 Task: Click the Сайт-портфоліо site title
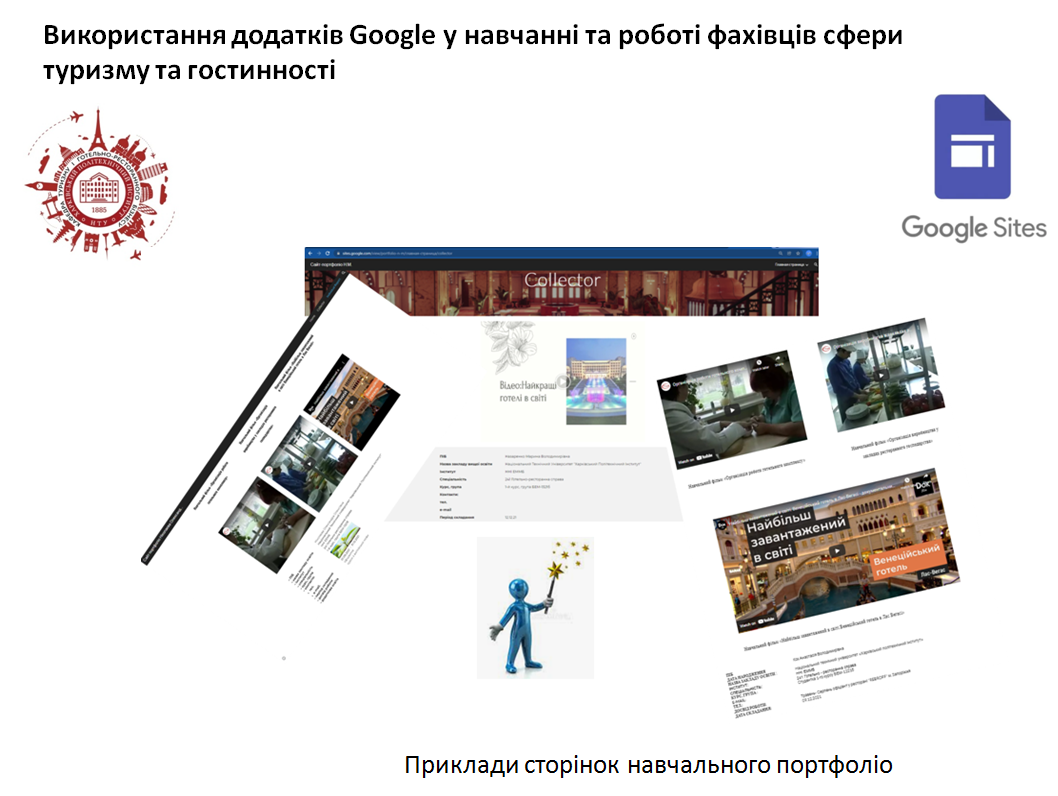(331, 264)
